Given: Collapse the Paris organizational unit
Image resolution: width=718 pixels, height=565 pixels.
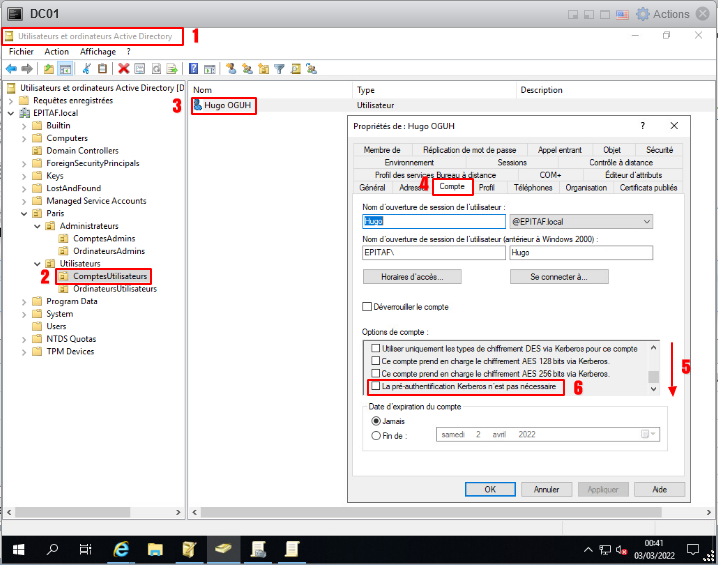Looking at the screenshot, I should (23, 213).
